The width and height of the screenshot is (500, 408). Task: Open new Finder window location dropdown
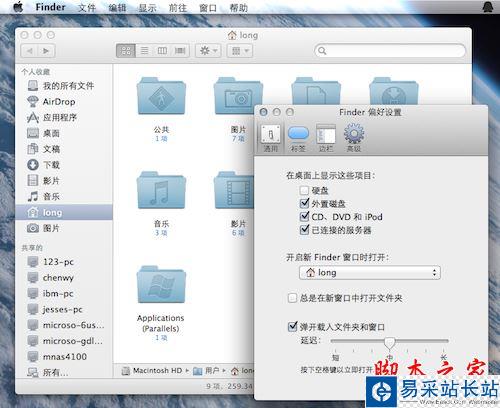(370, 273)
